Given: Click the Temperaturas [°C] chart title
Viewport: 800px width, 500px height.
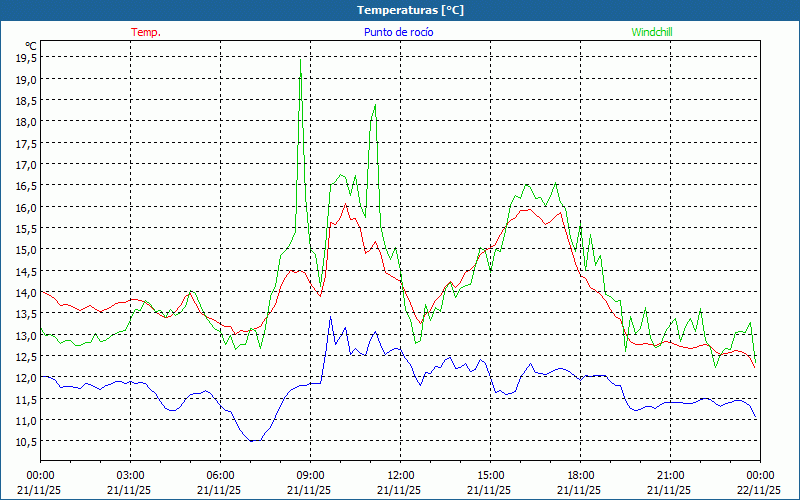Looking at the screenshot, I should (410, 10).
